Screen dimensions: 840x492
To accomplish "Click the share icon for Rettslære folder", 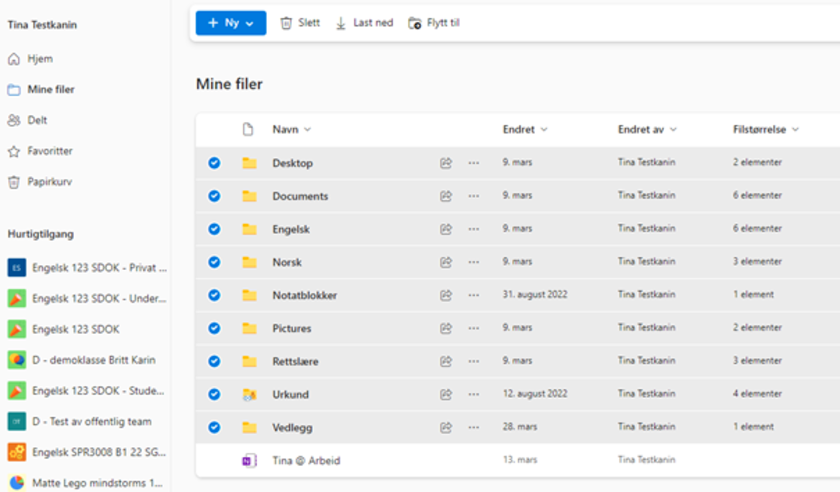I will click(446, 362).
